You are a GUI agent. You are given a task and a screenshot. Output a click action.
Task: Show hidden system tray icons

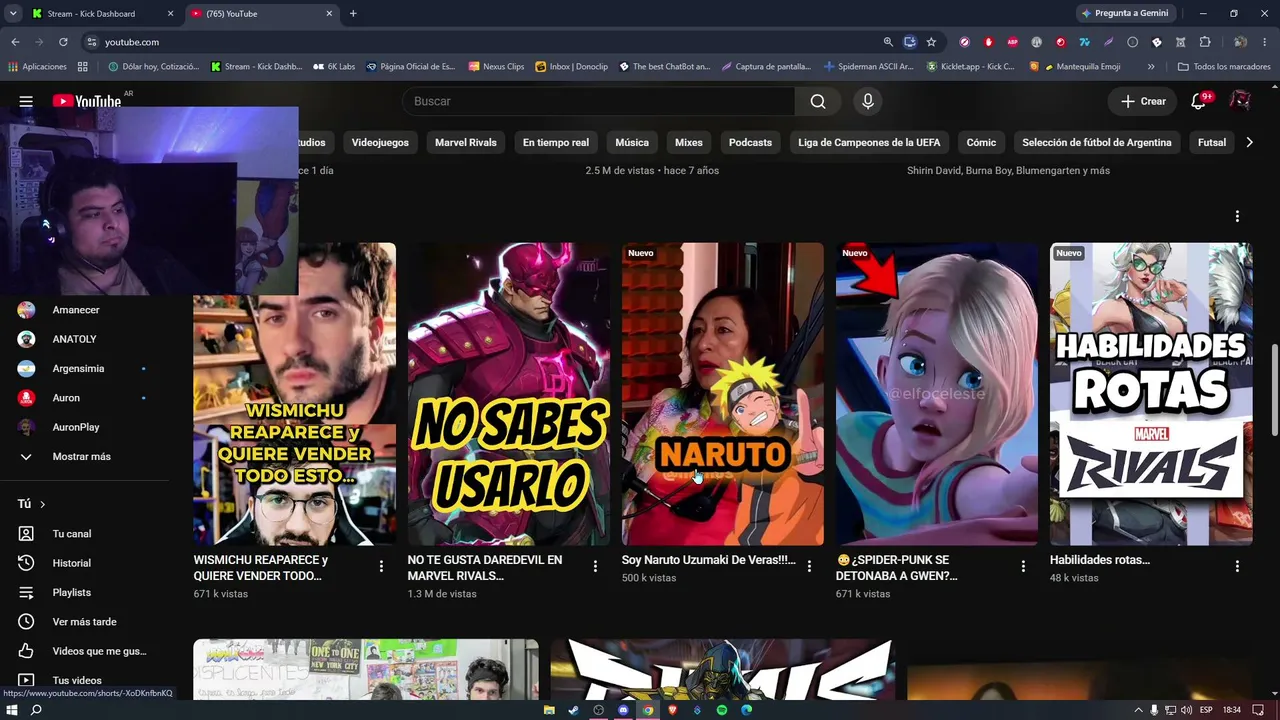(x=1138, y=710)
